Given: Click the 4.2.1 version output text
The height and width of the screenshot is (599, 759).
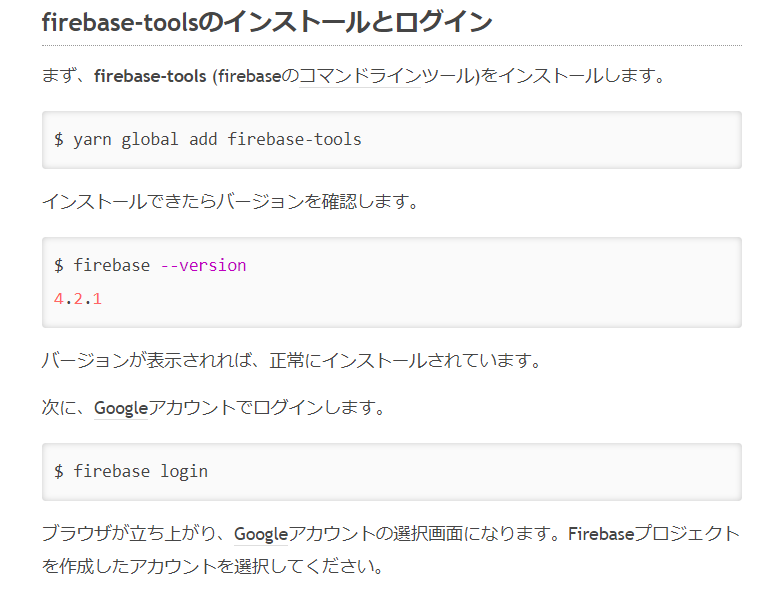Looking at the screenshot, I should 78,299.
